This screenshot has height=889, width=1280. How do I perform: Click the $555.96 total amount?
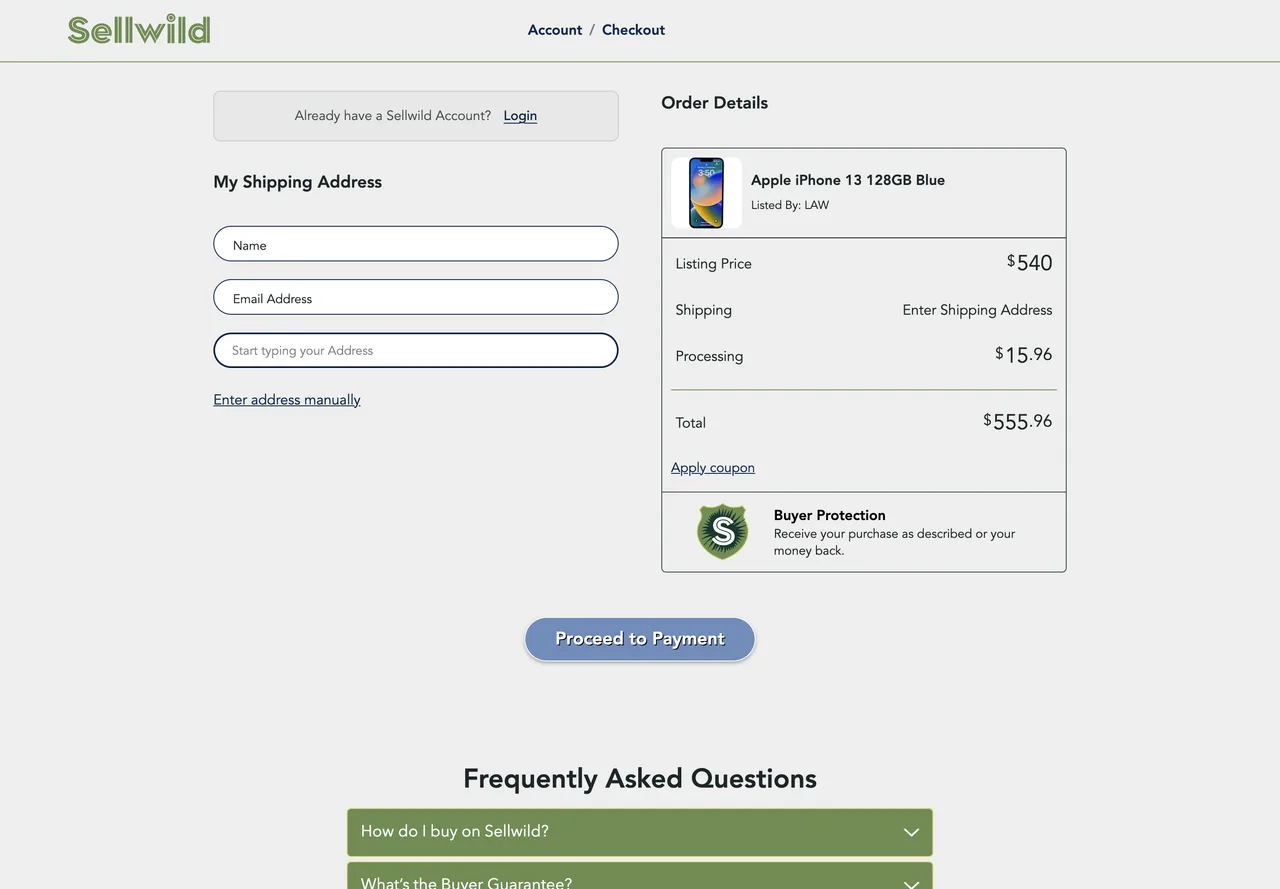pos(1018,422)
